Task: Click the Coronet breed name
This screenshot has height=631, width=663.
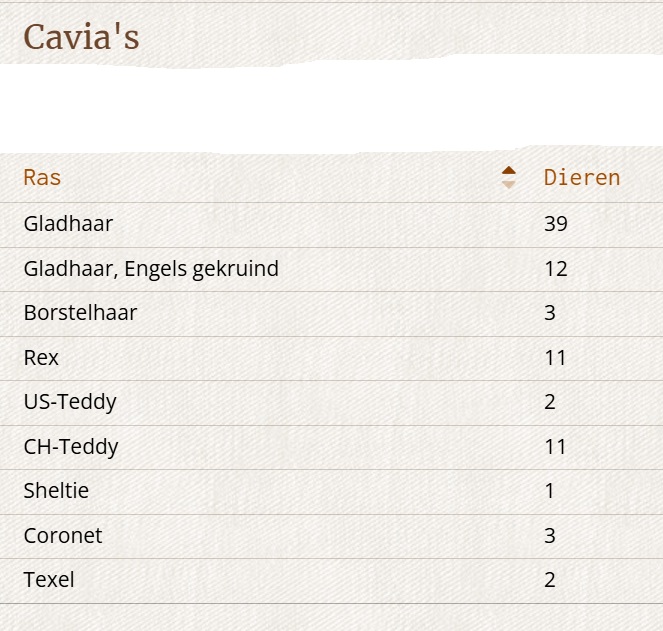Action: tap(63, 536)
